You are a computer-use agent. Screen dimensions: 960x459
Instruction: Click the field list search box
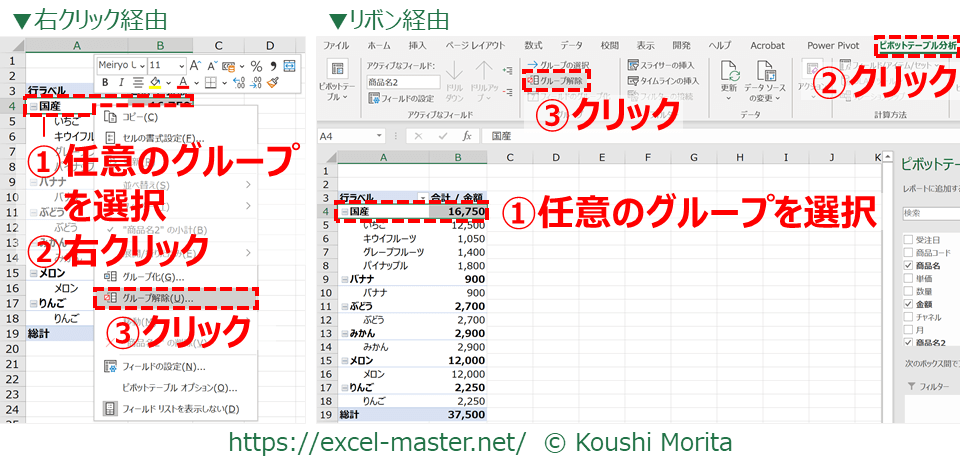(x=930, y=212)
